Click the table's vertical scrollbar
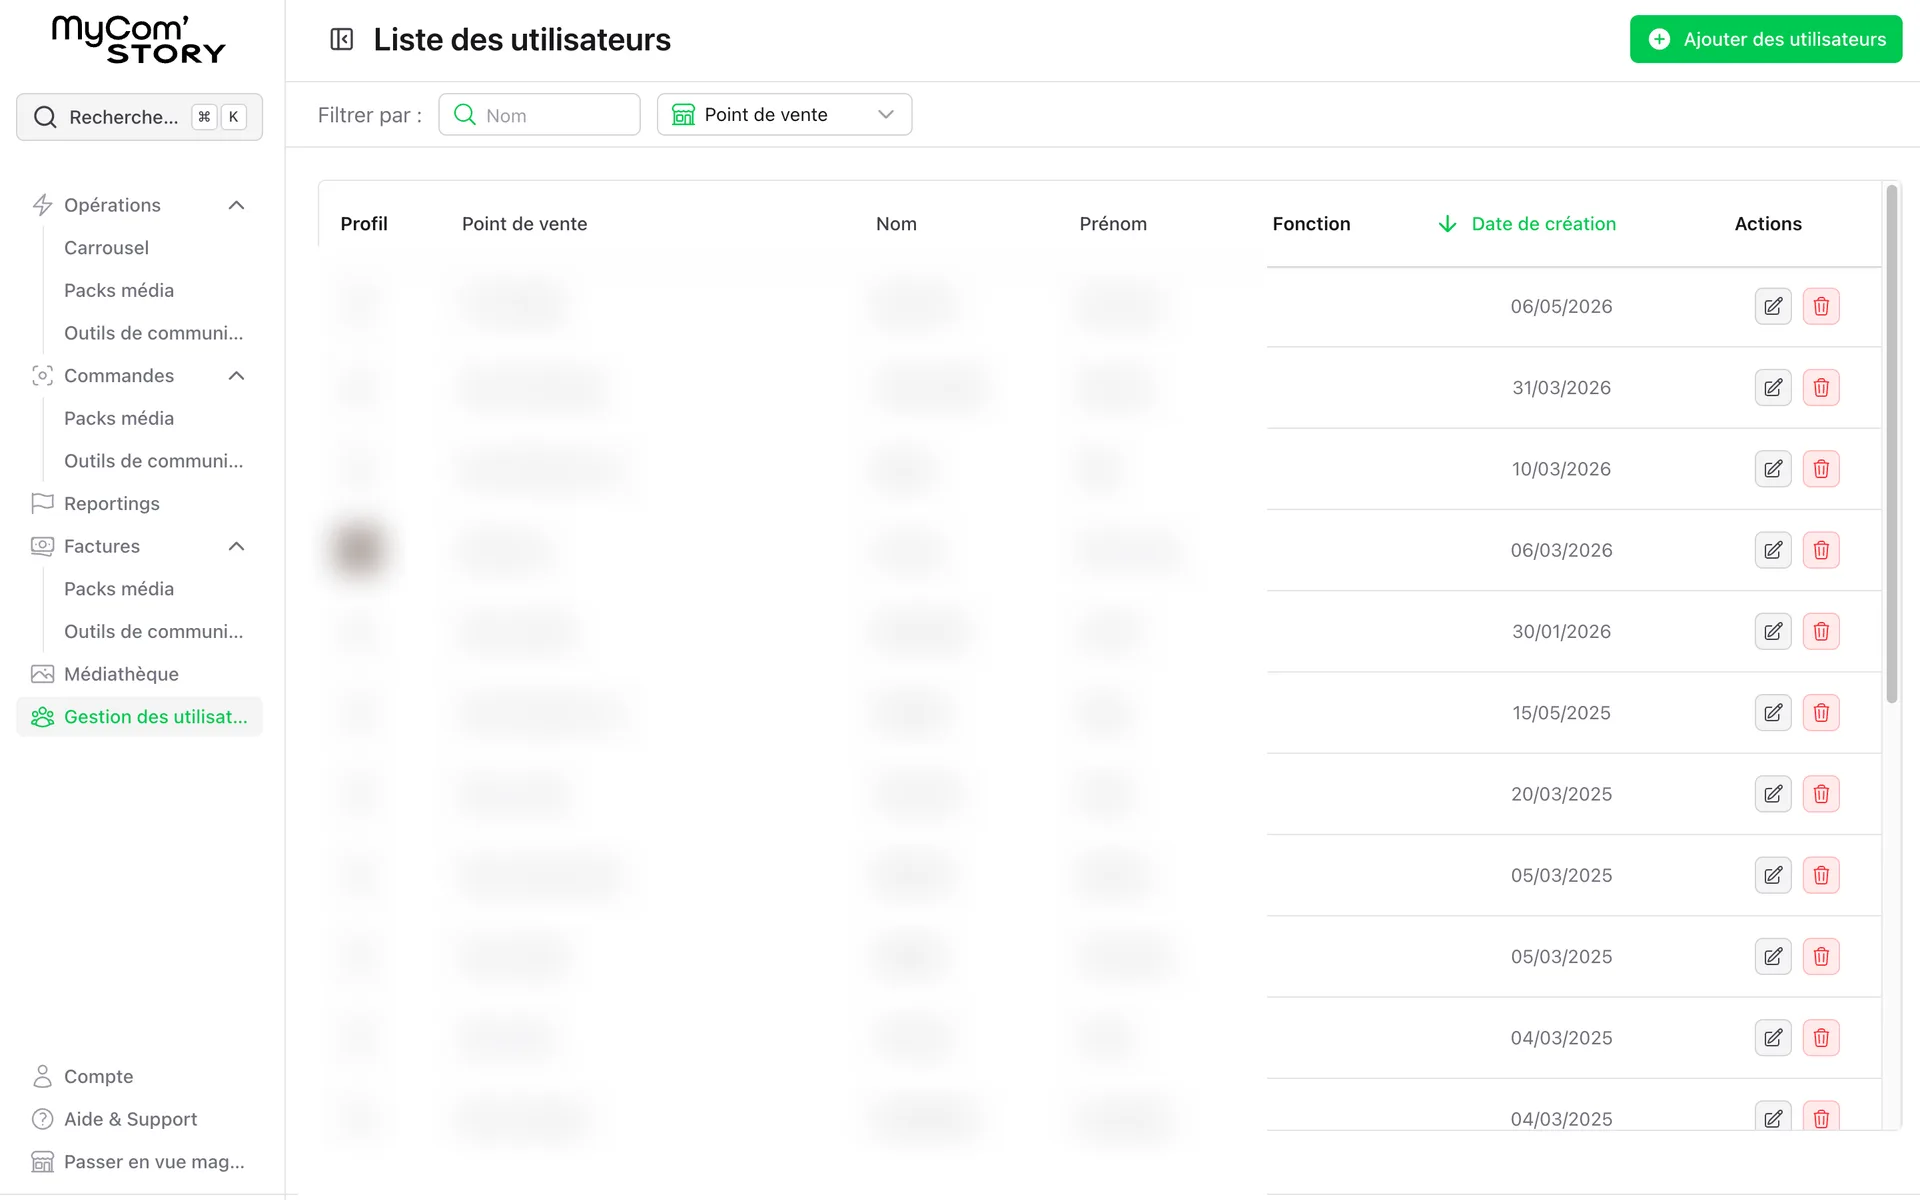Viewport: 1920px width, 1200px height. click(1891, 444)
